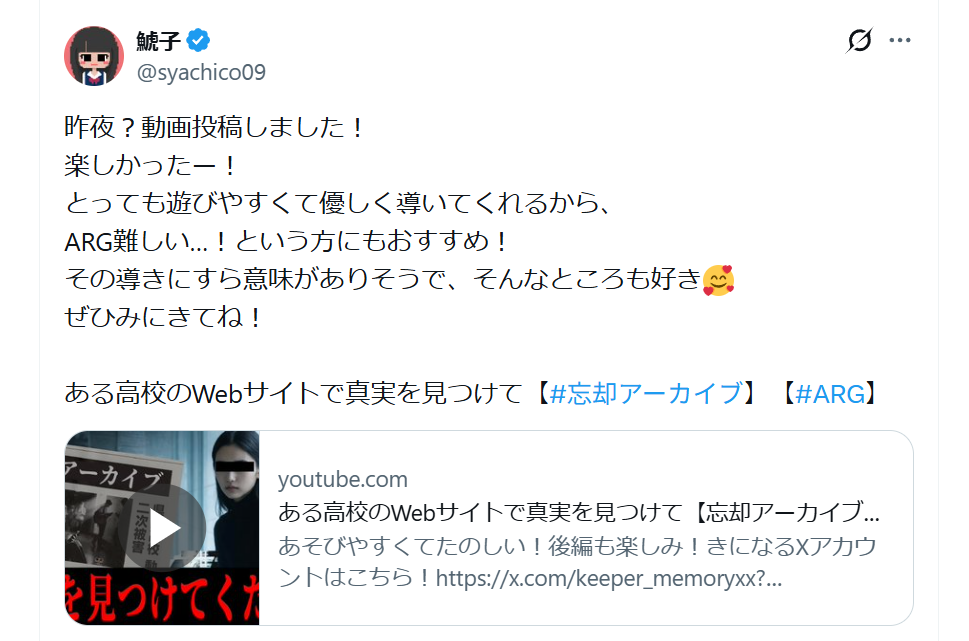The height and width of the screenshot is (641, 969).
Task: Click the smiling-face-with-hearts emoji
Action: pos(719,280)
